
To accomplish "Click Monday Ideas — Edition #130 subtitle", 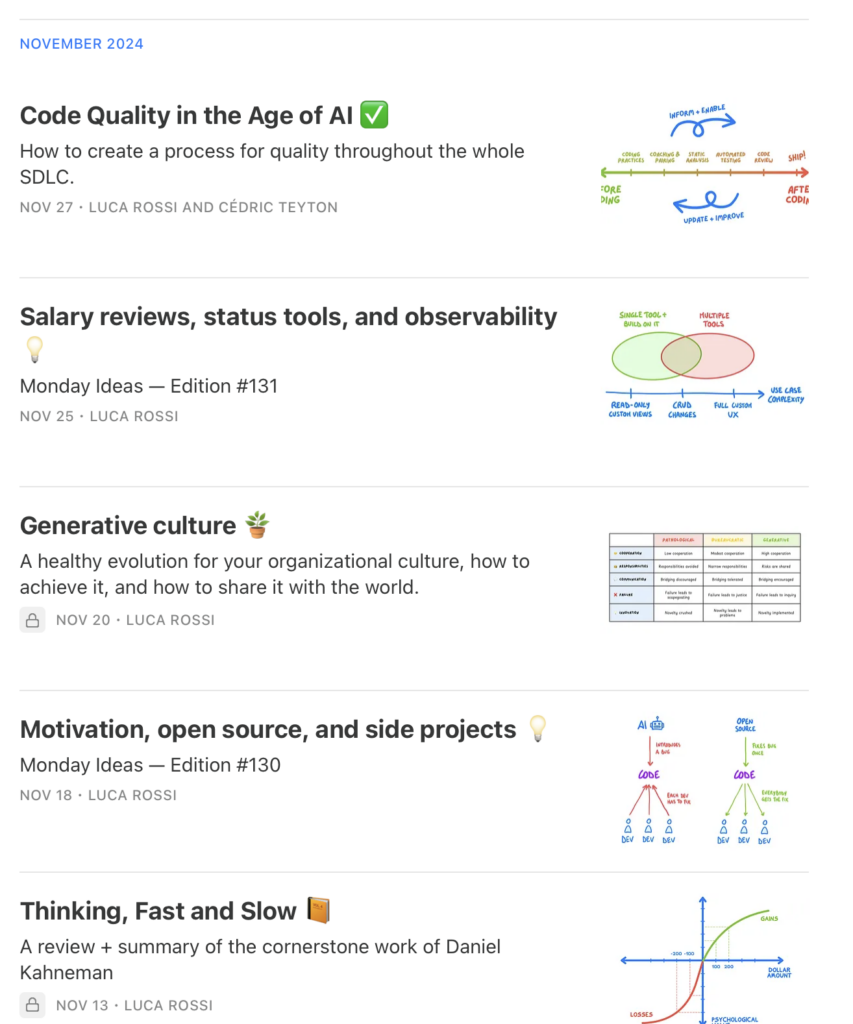I will click(150, 765).
